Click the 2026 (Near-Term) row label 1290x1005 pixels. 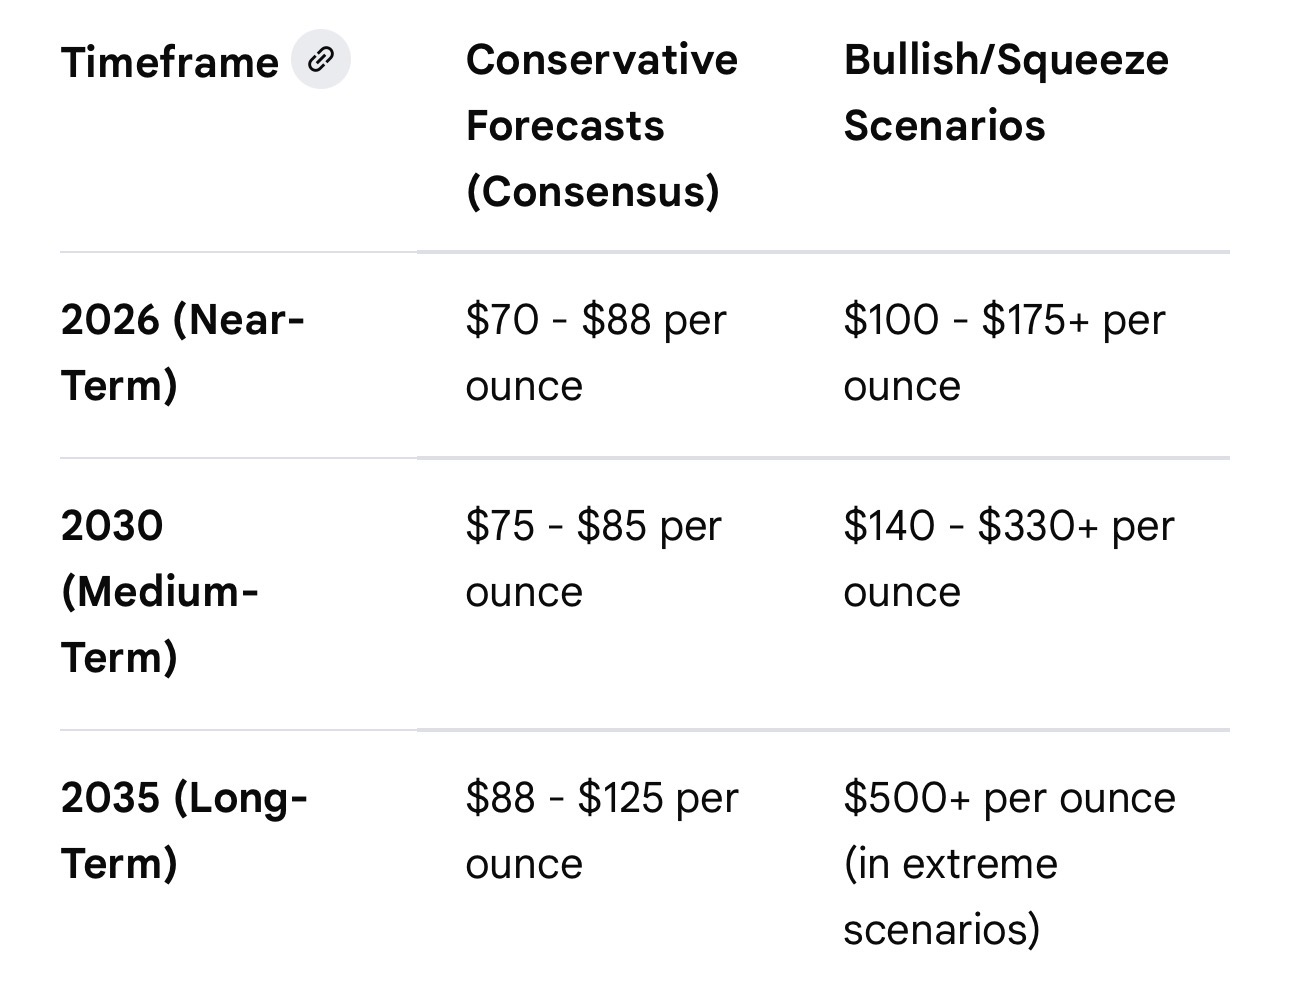182,352
